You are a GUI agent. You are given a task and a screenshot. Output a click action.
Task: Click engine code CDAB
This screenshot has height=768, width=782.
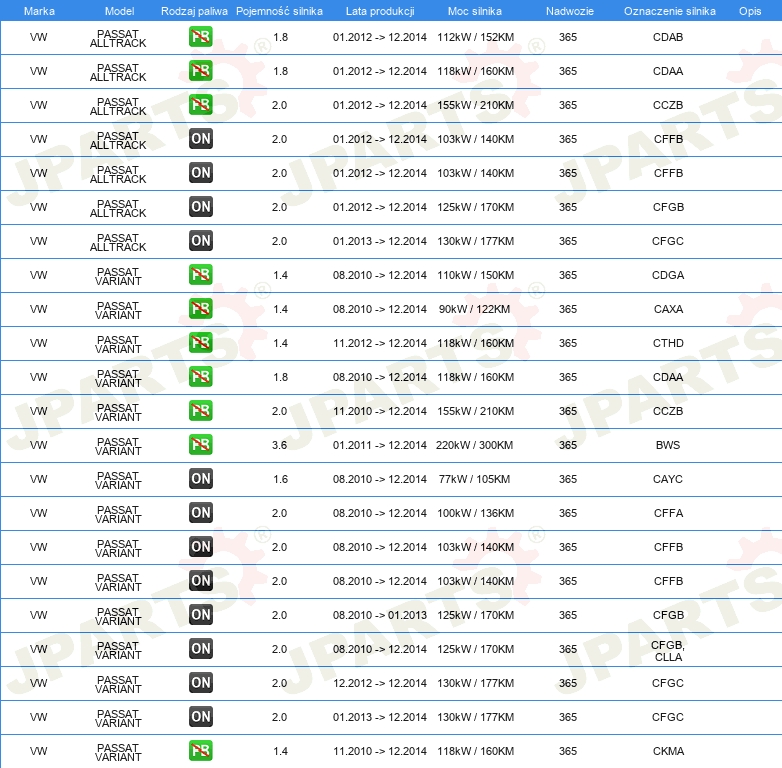(668, 37)
